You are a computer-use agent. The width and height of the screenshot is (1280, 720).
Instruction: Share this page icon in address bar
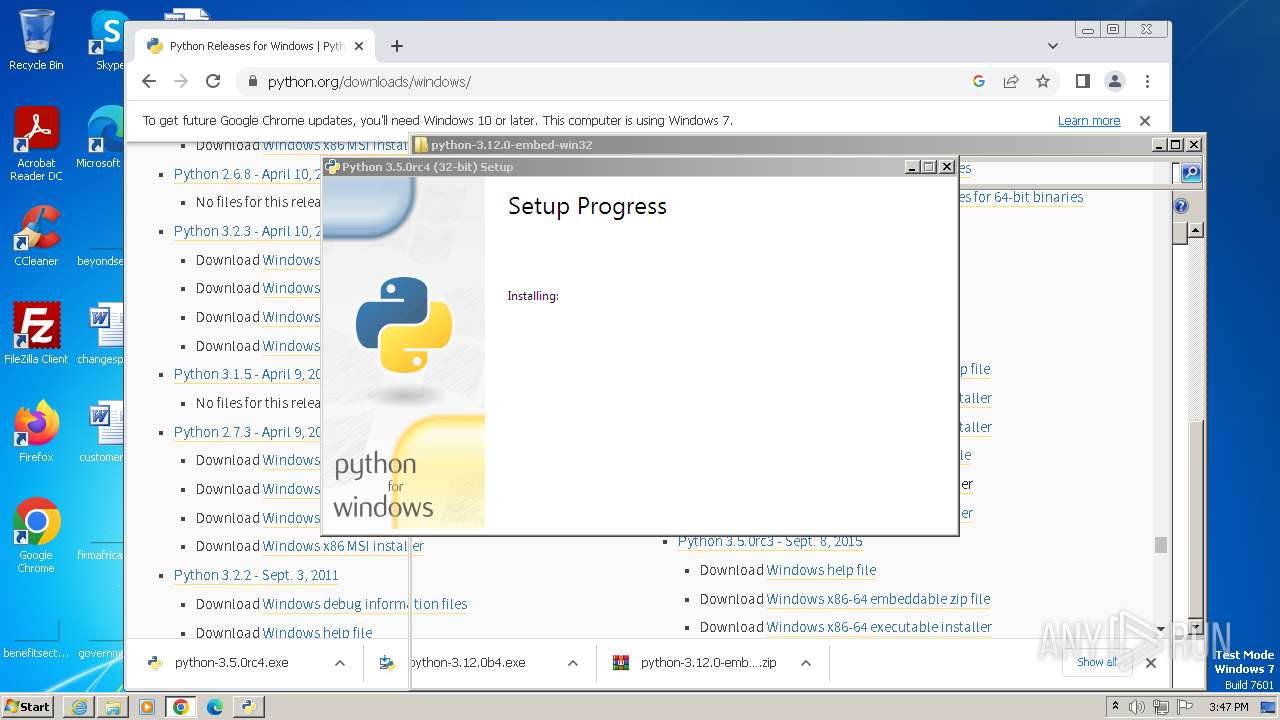pos(1011,81)
